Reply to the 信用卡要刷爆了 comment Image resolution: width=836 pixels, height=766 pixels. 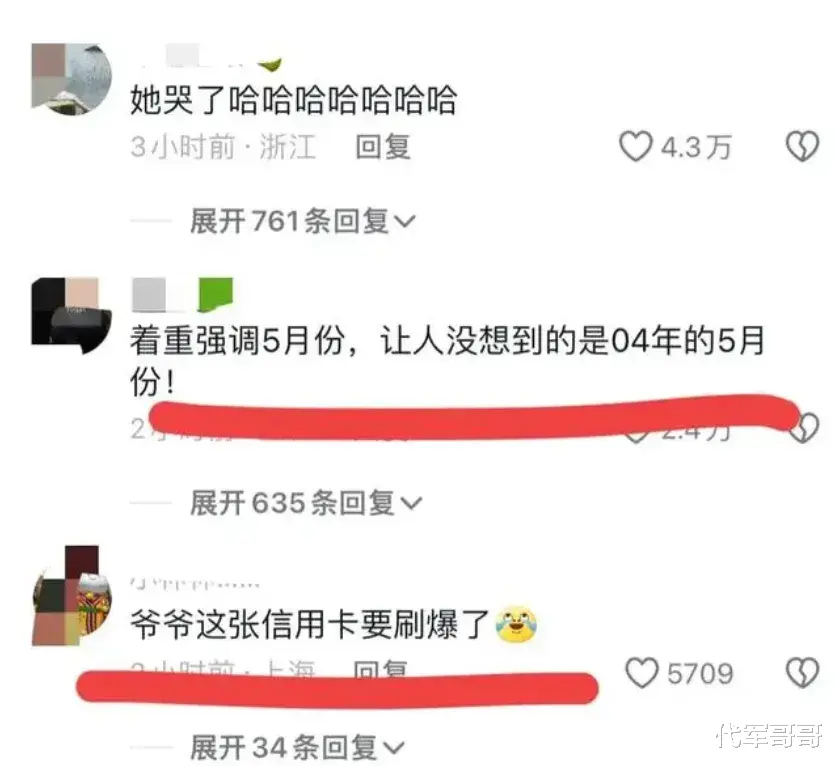381,667
